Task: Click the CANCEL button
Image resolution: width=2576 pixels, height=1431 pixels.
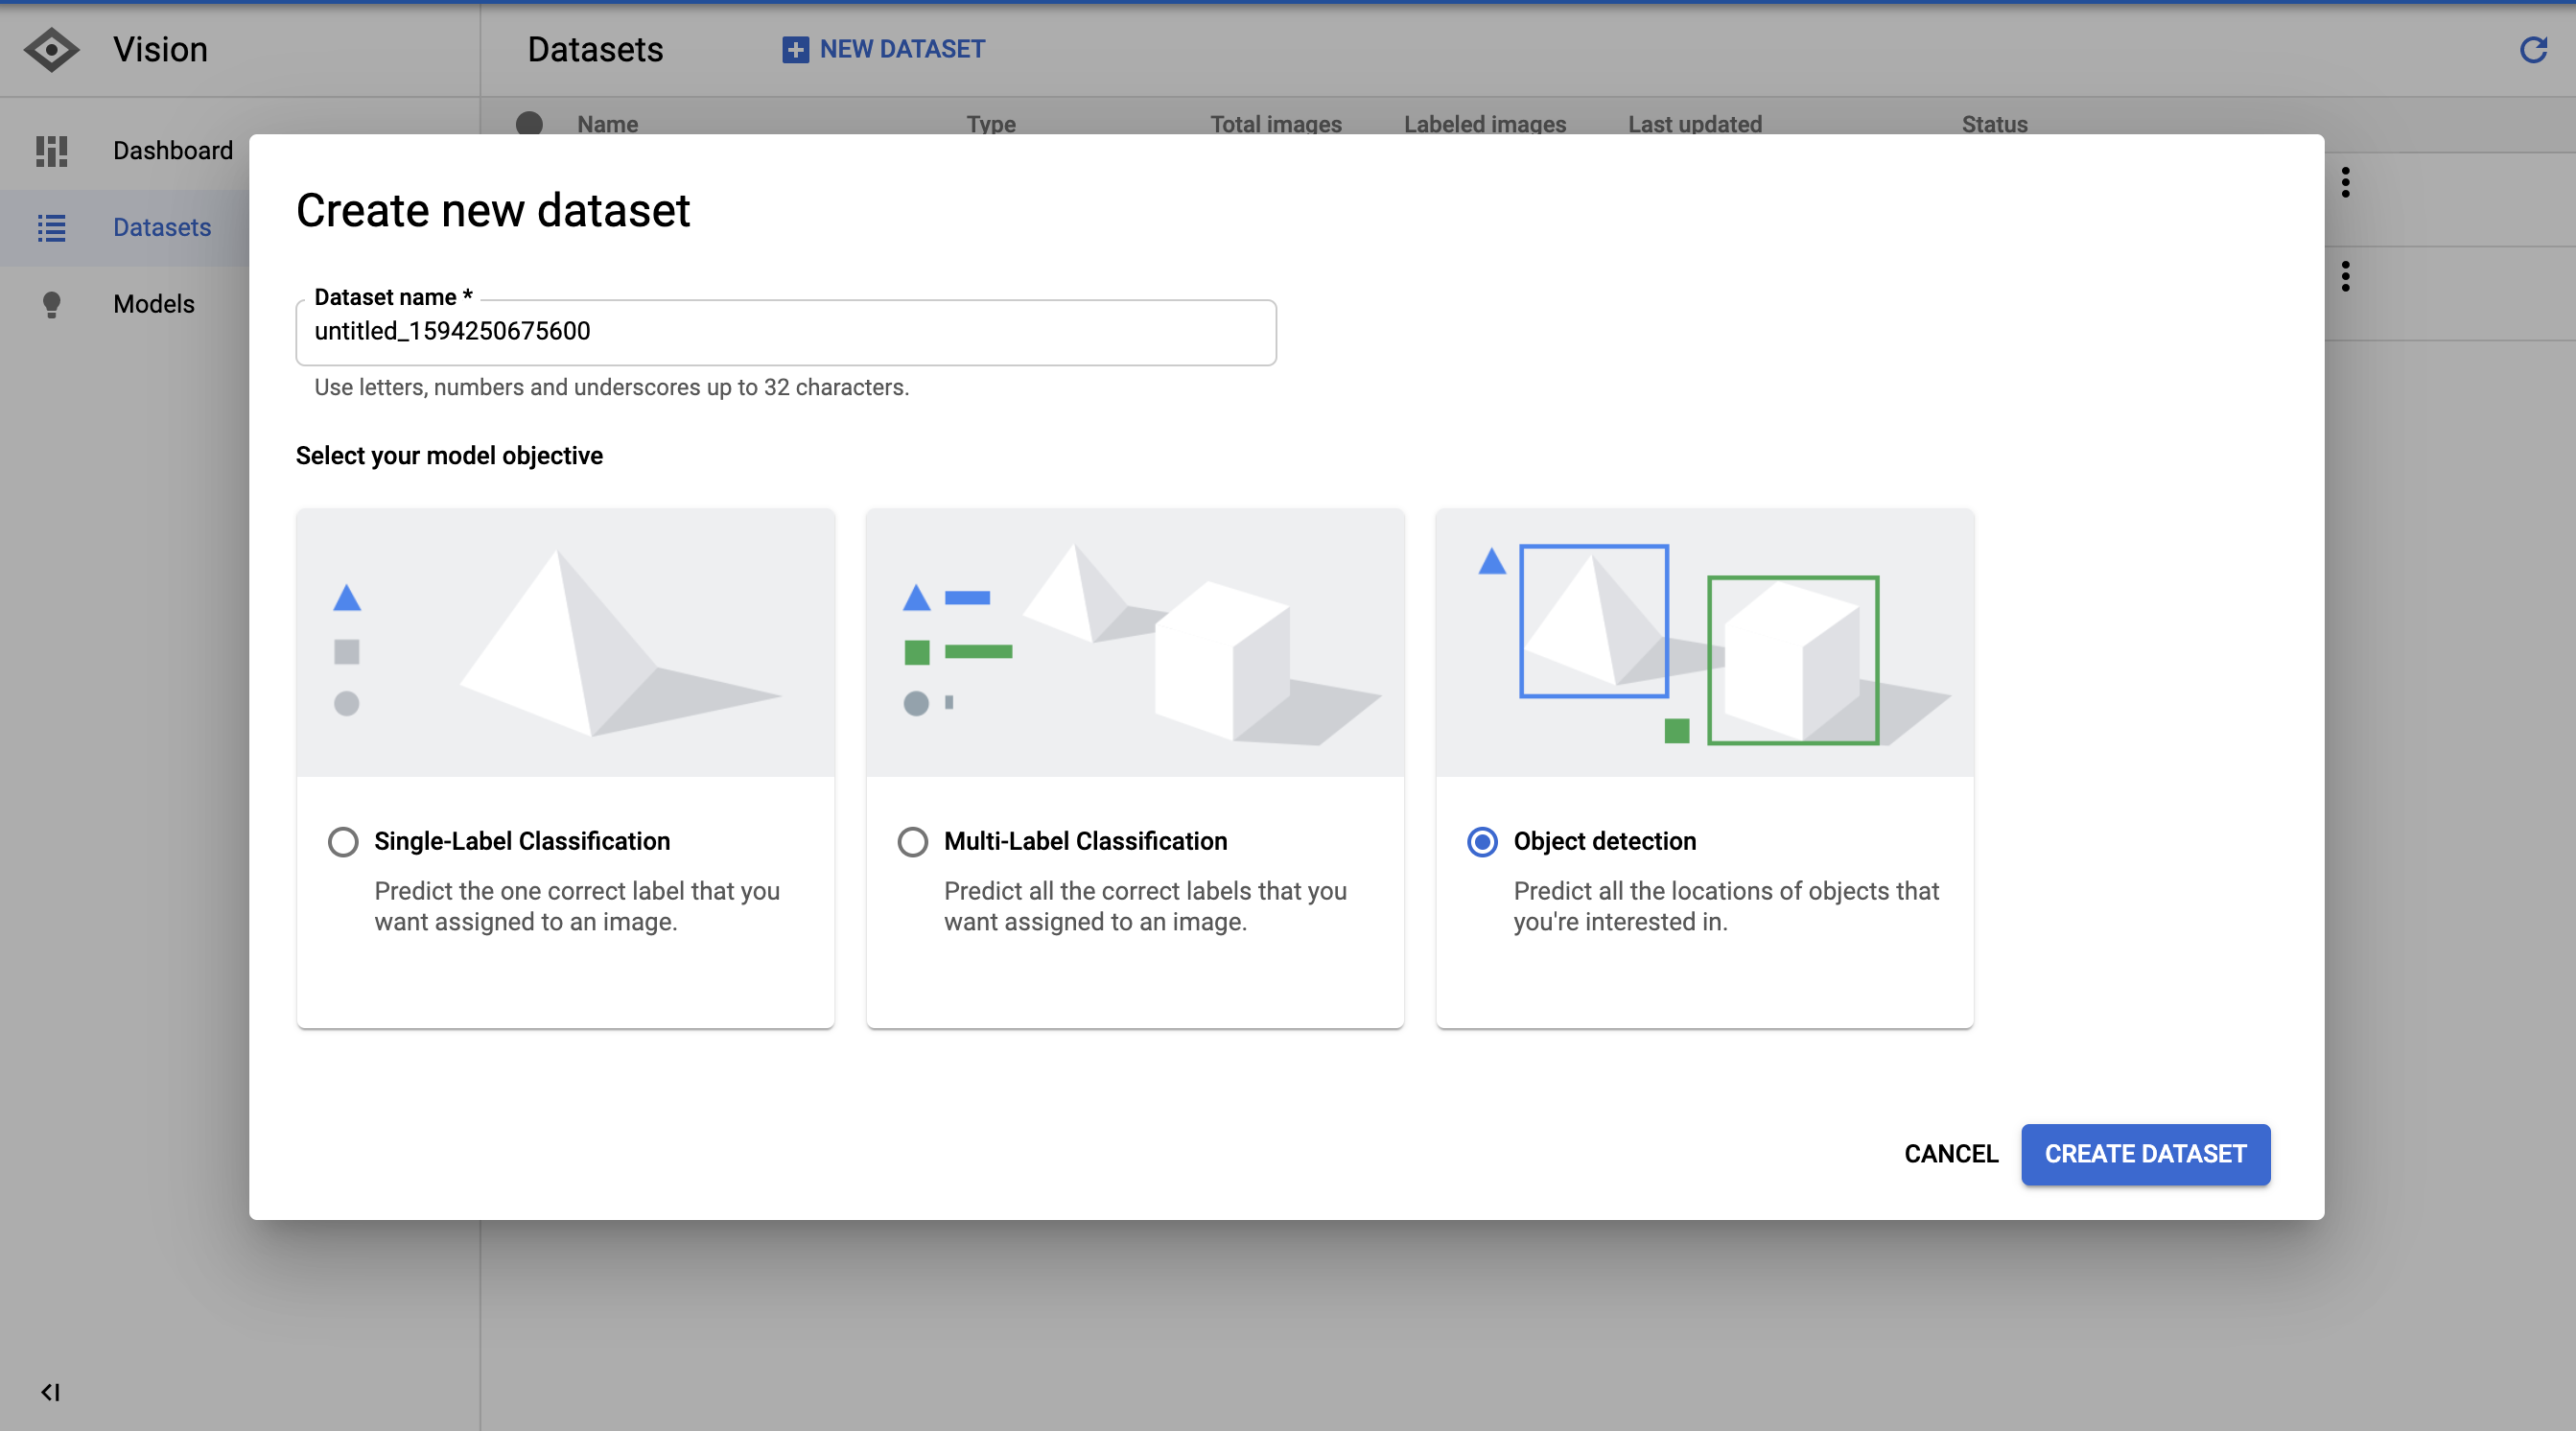Action: coord(1950,1154)
